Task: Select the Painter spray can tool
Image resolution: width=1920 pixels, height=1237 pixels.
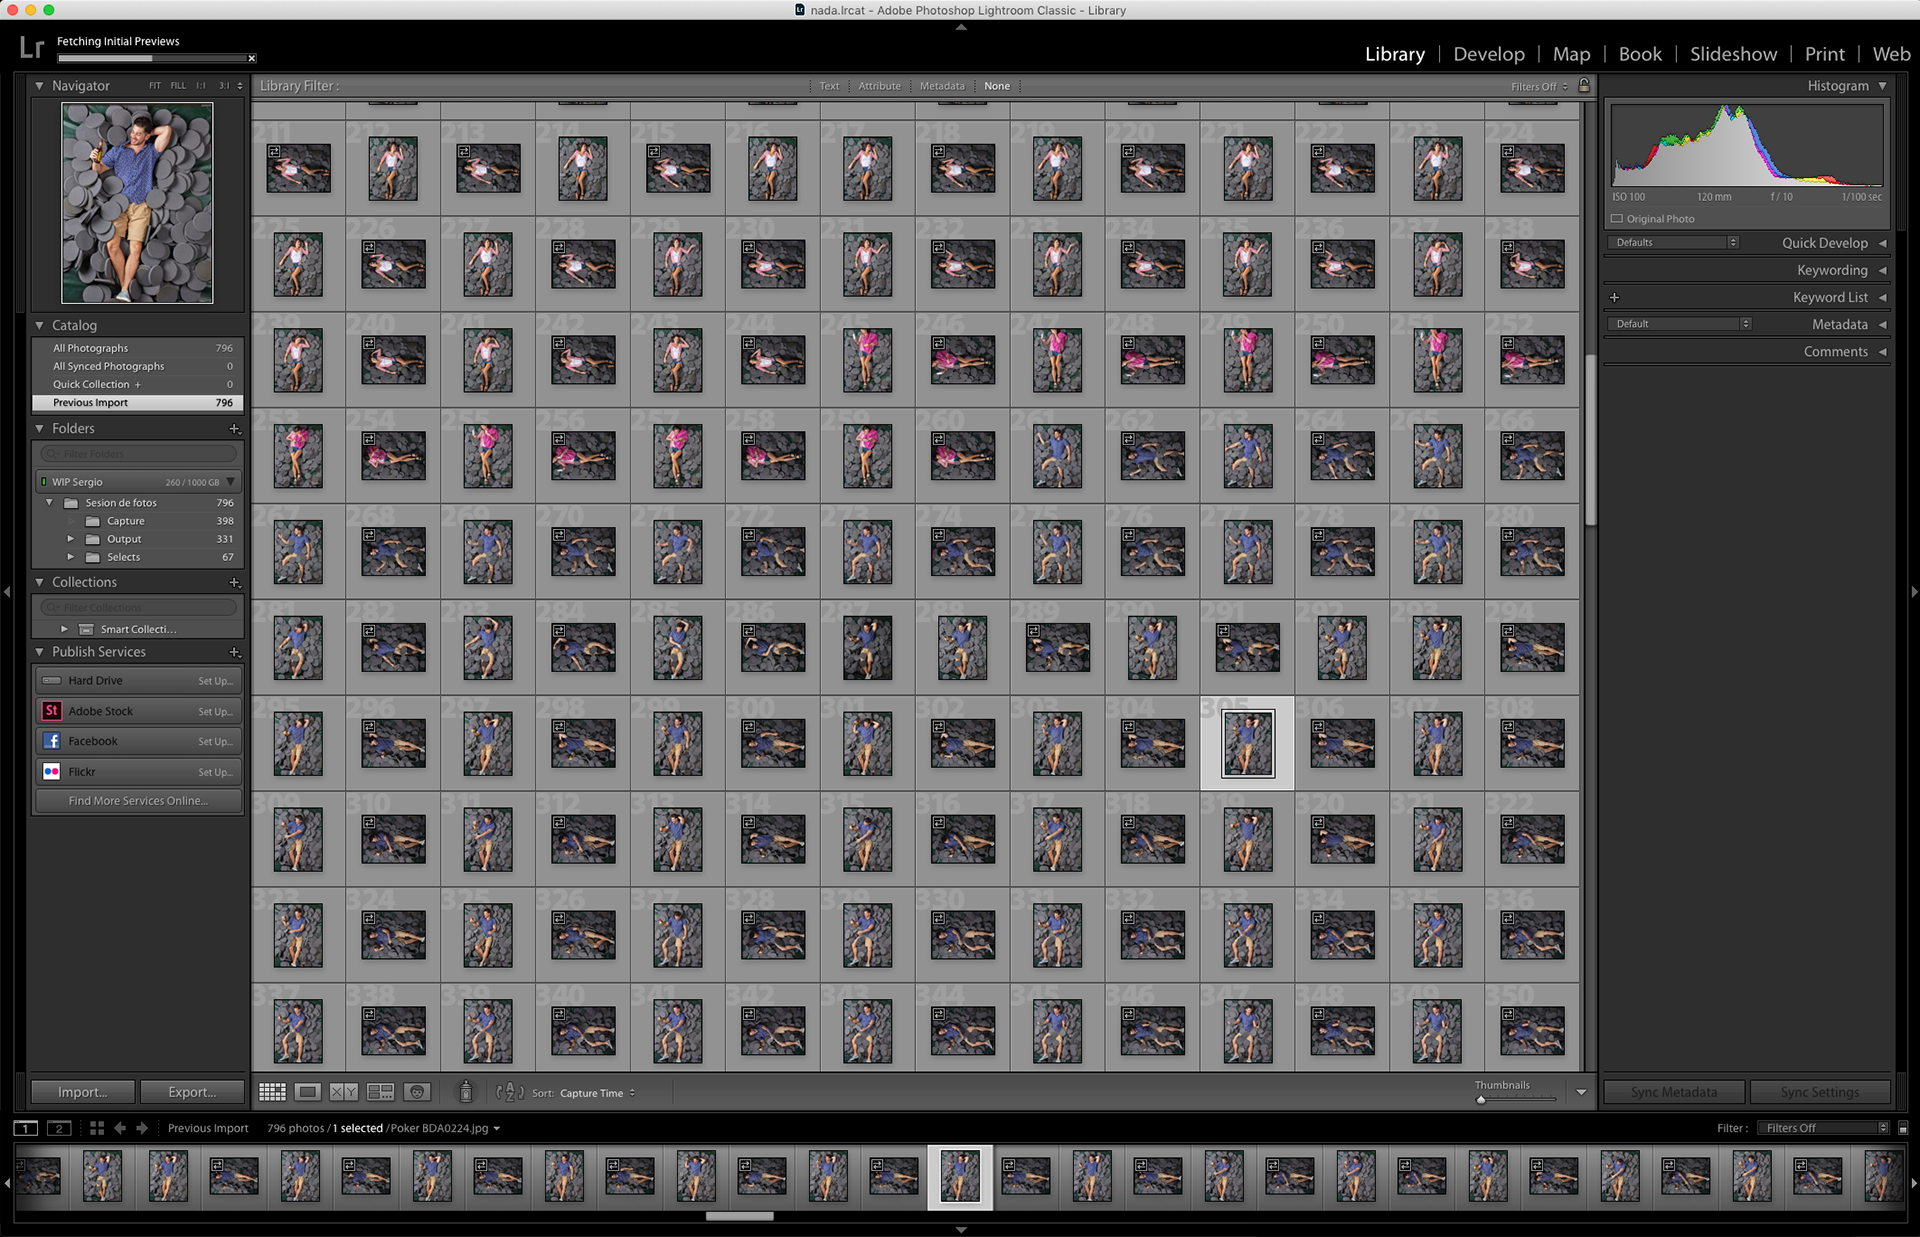Action: (x=465, y=1092)
